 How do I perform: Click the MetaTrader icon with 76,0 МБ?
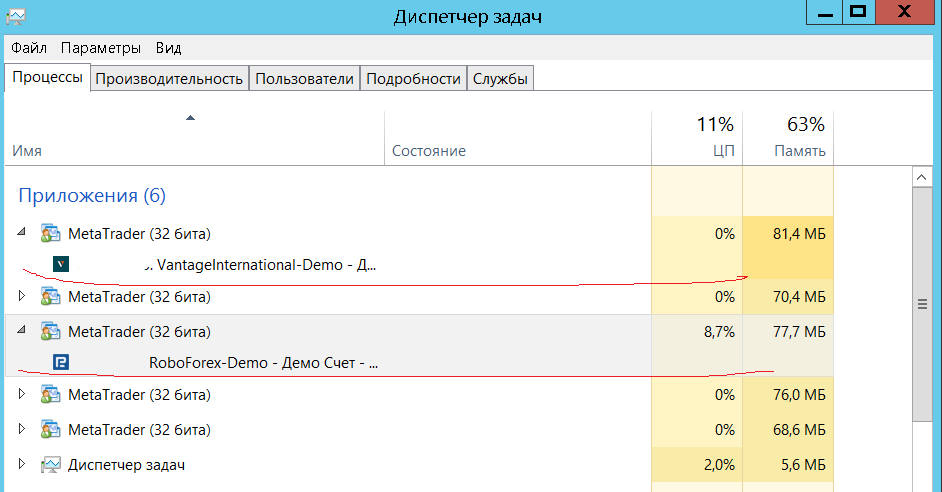click(x=50, y=395)
